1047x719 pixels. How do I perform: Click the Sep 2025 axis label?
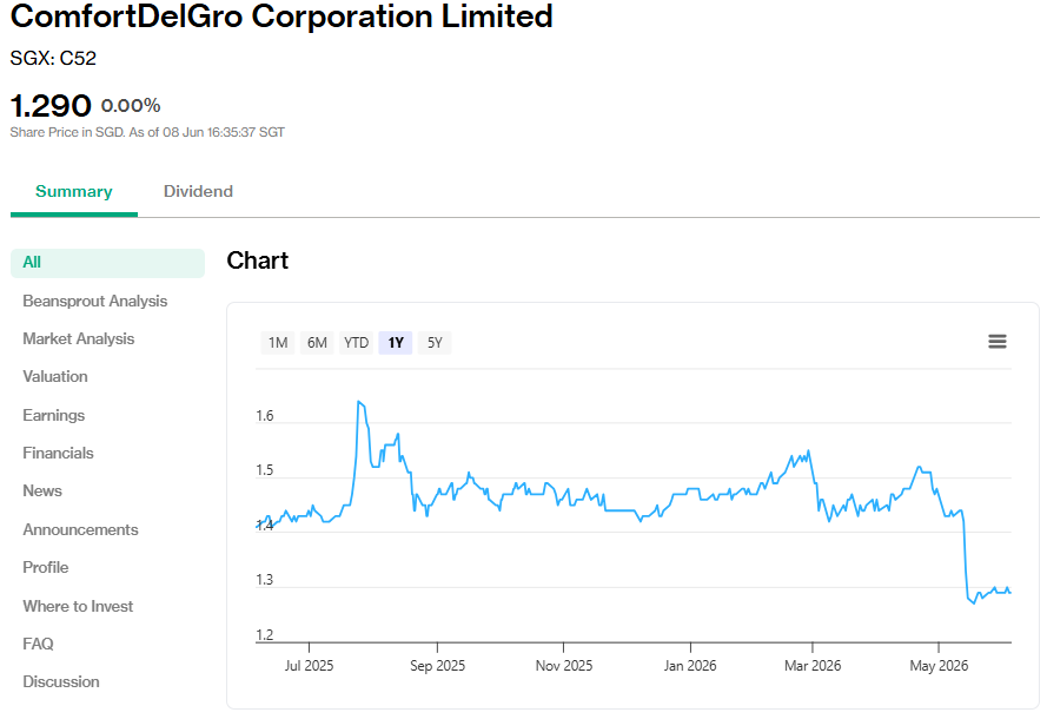pos(437,666)
